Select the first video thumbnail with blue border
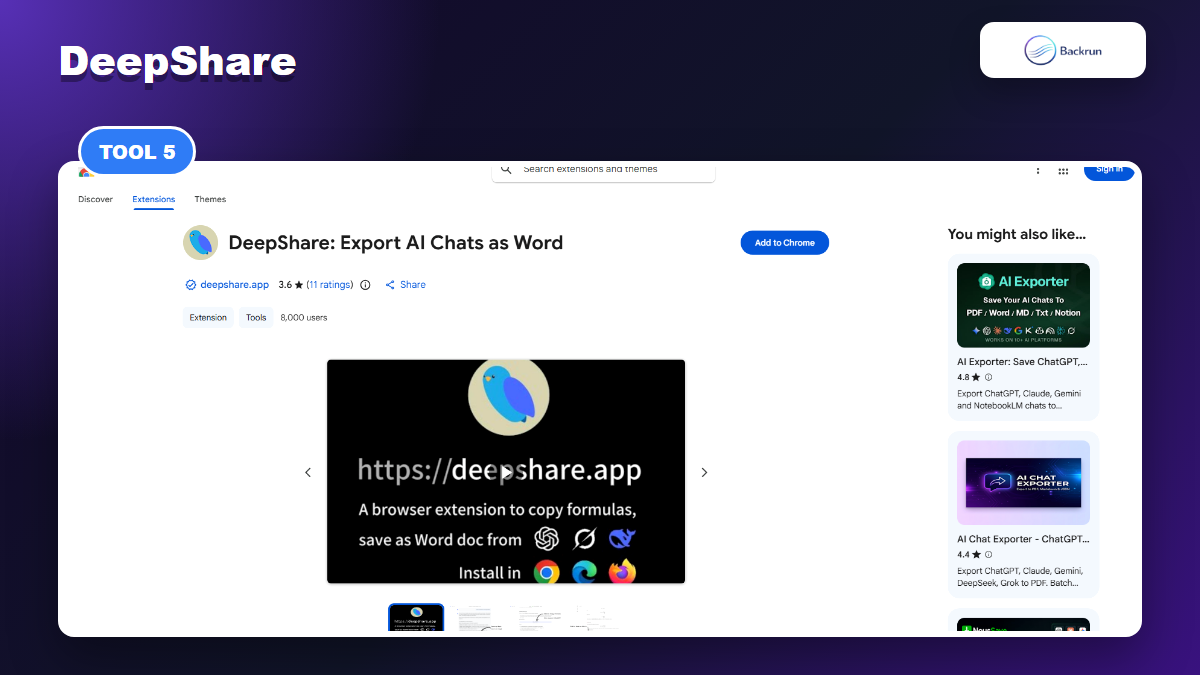The width and height of the screenshot is (1200, 675). (416, 617)
